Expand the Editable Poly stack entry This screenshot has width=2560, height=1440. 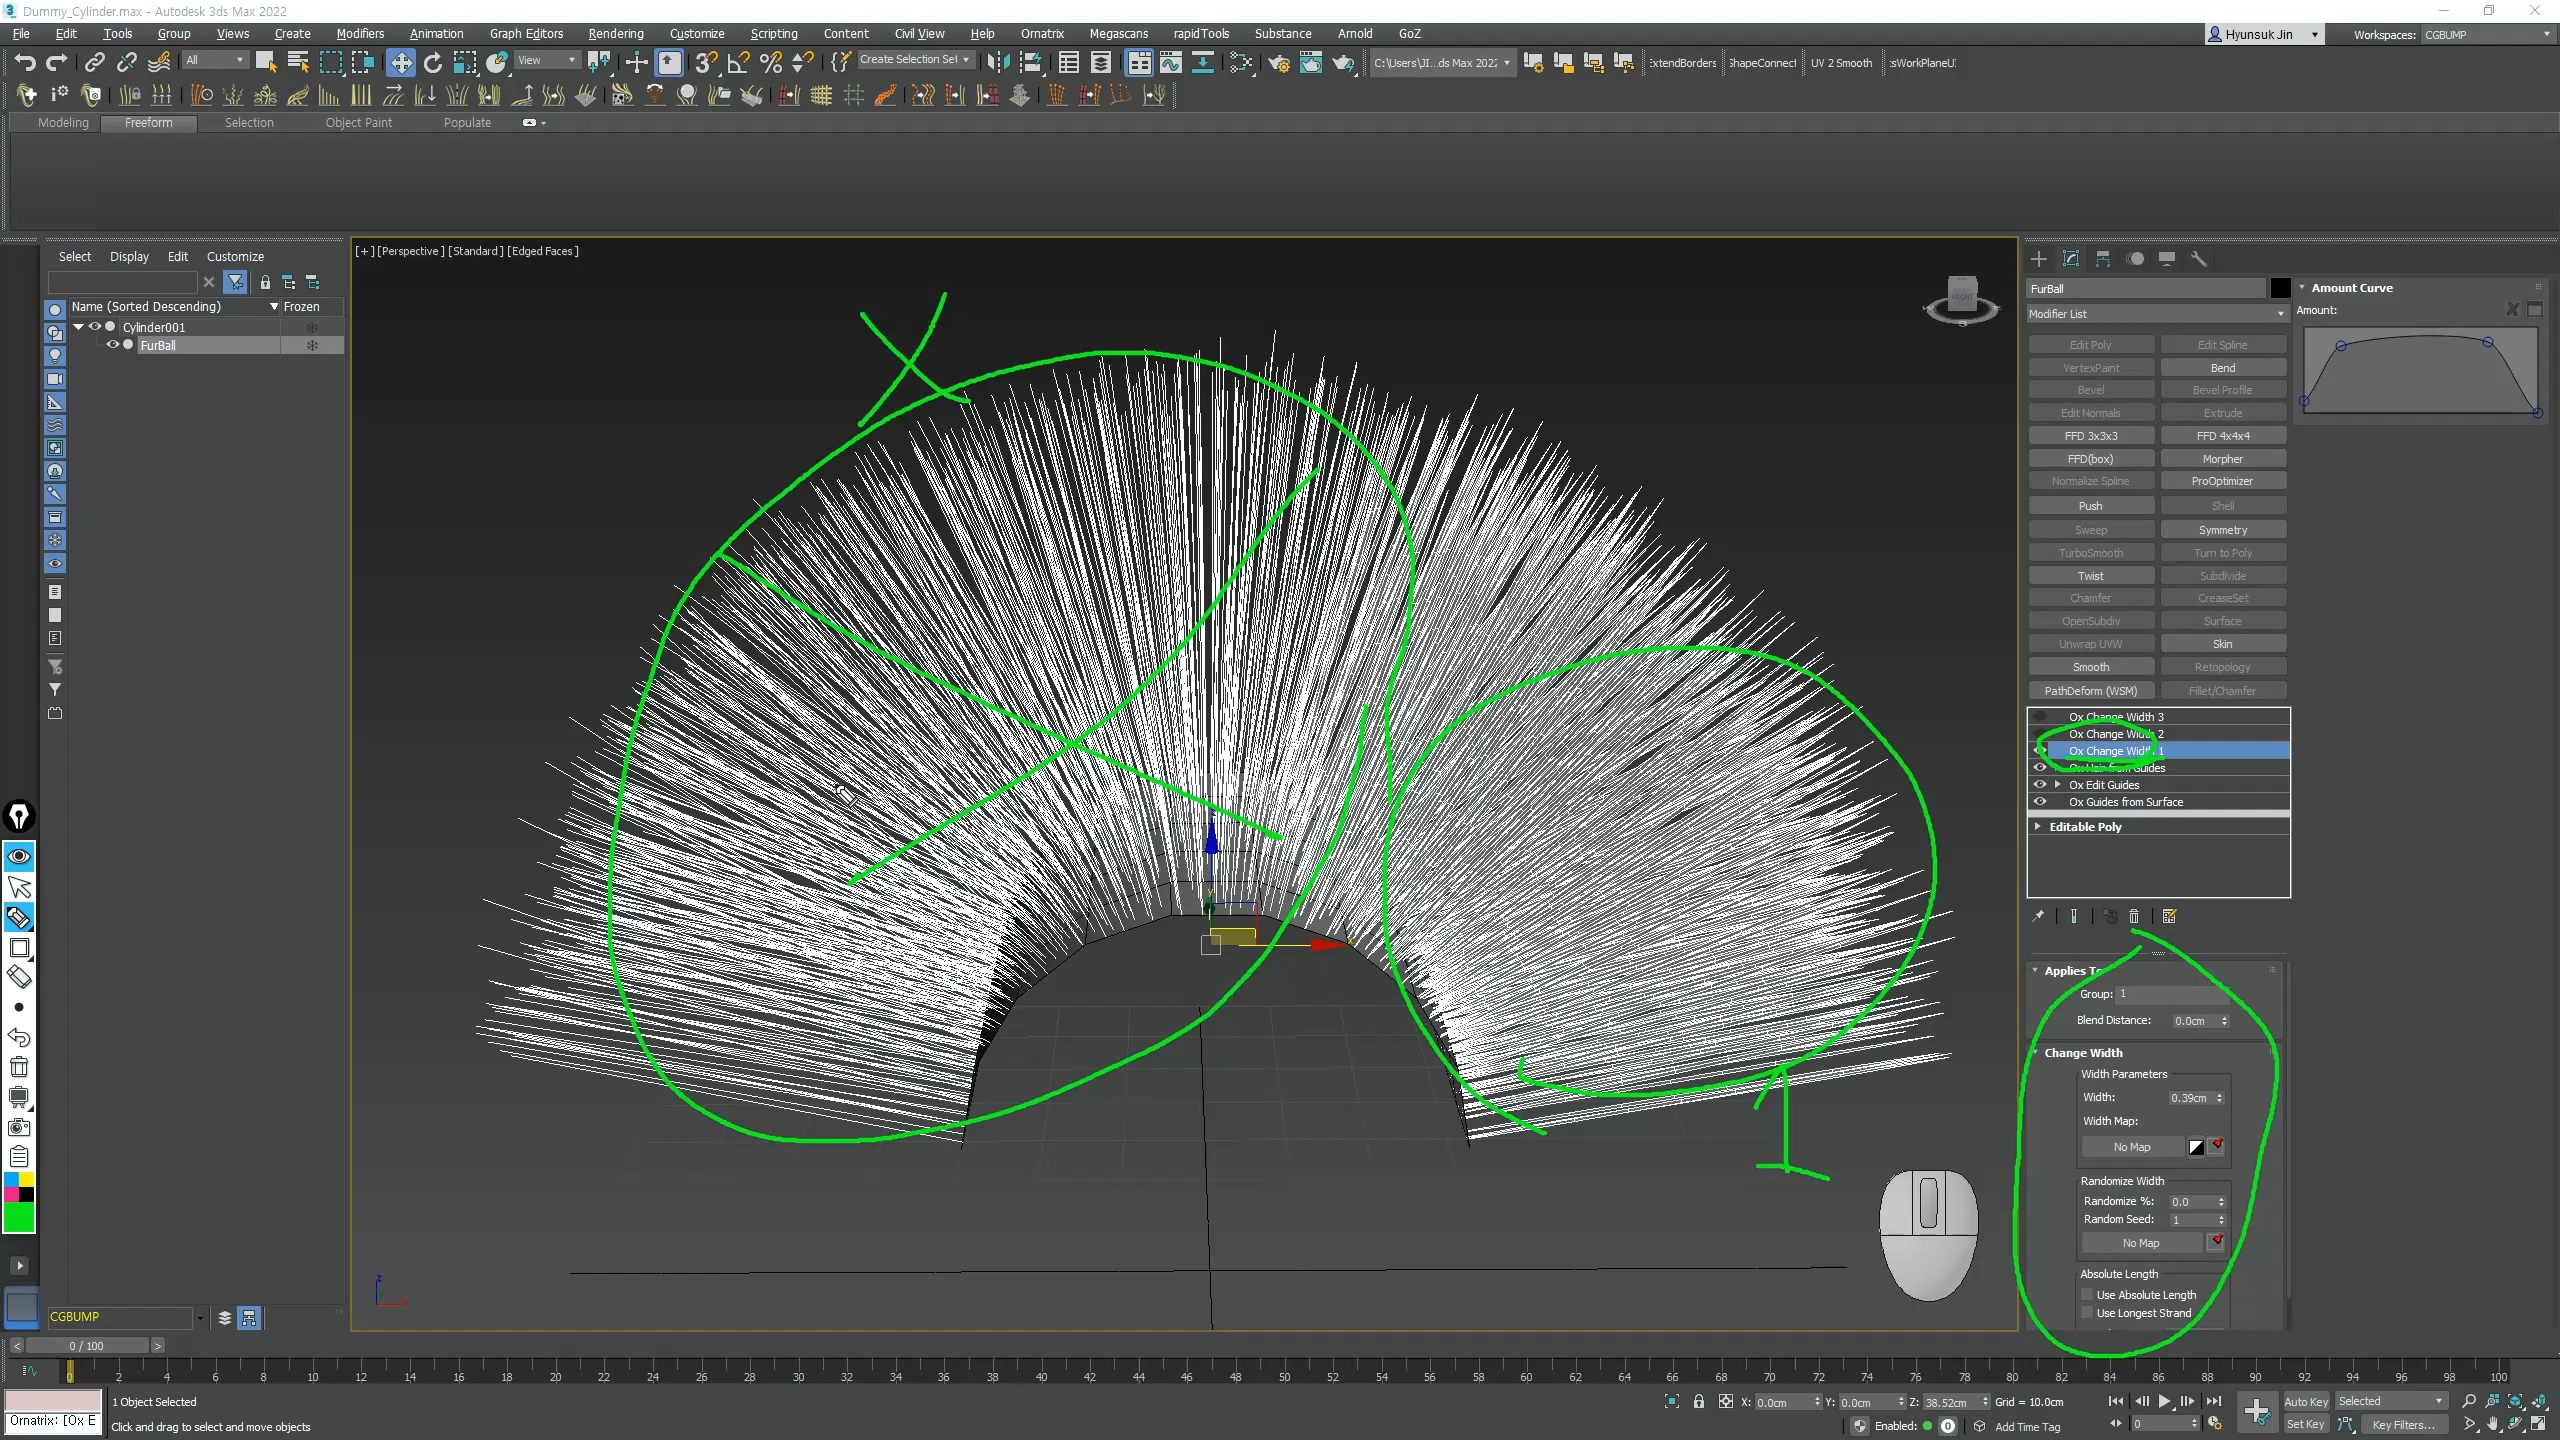(x=2038, y=826)
